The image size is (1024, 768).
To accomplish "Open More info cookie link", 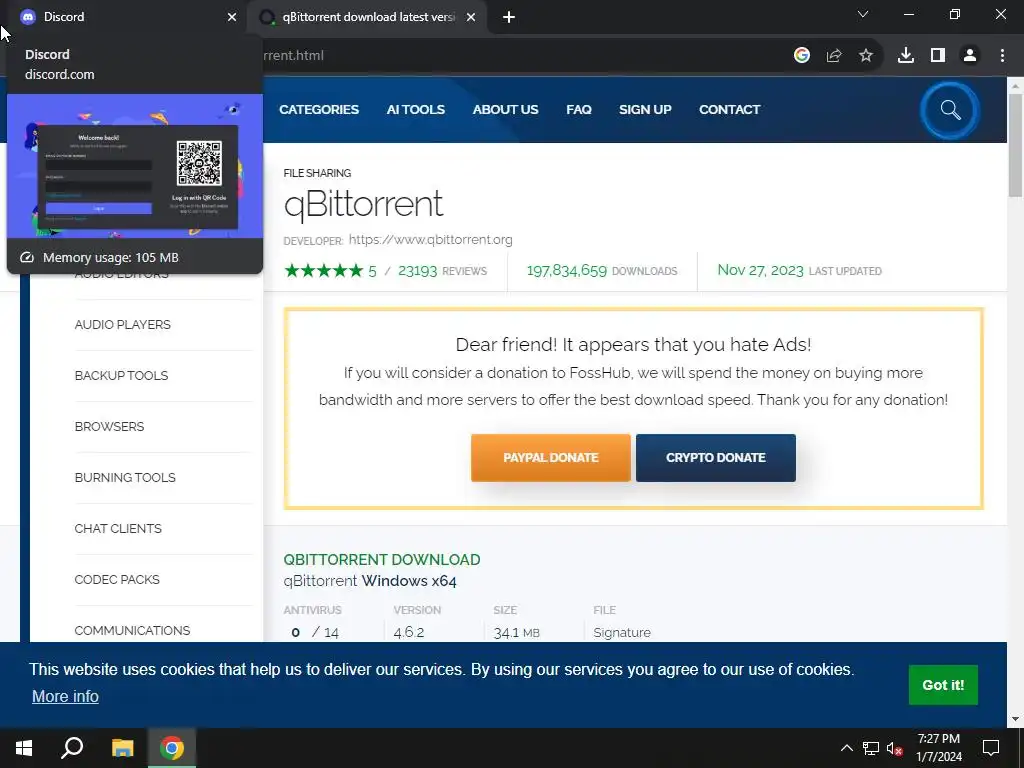I will [x=65, y=697].
